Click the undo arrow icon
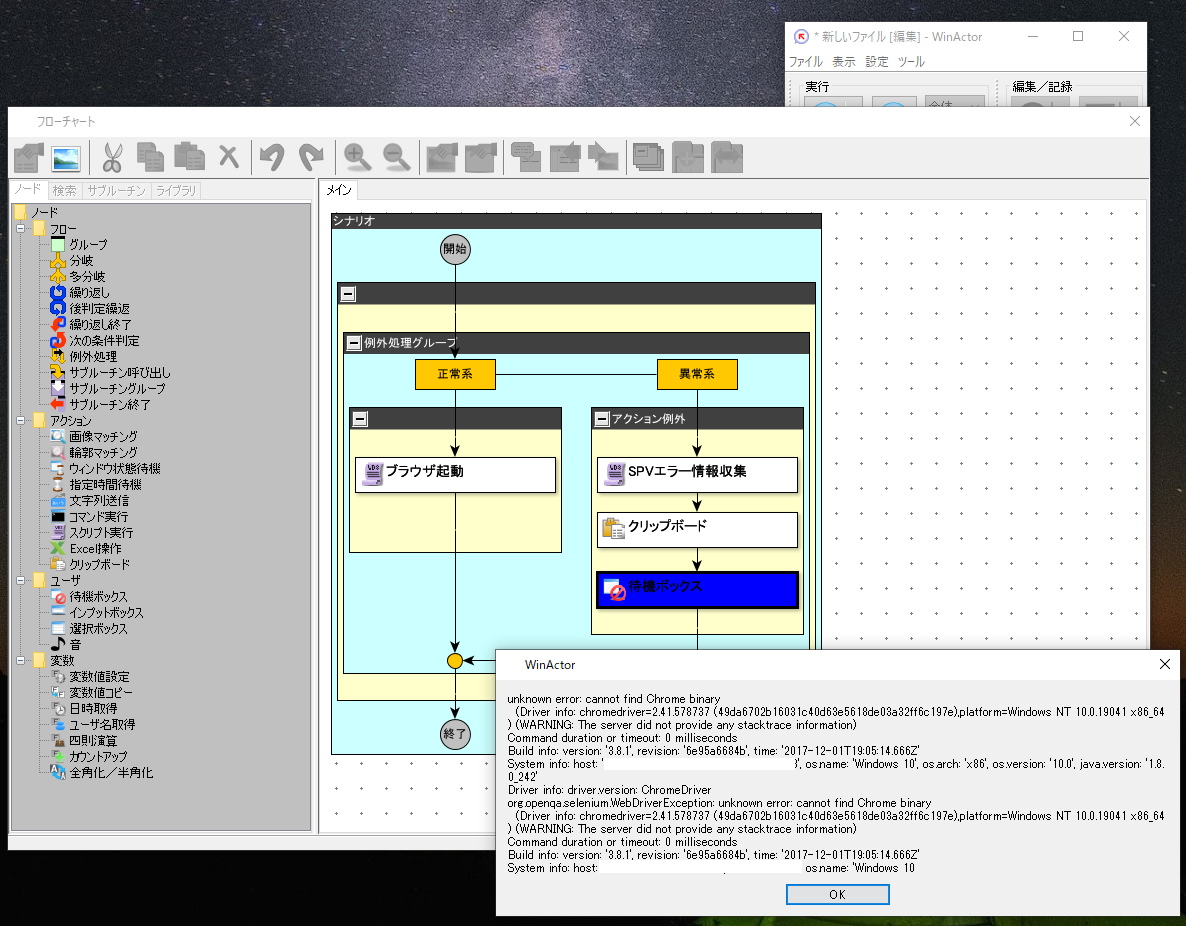Screen dimensions: 1186x926 [x=272, y=157]
